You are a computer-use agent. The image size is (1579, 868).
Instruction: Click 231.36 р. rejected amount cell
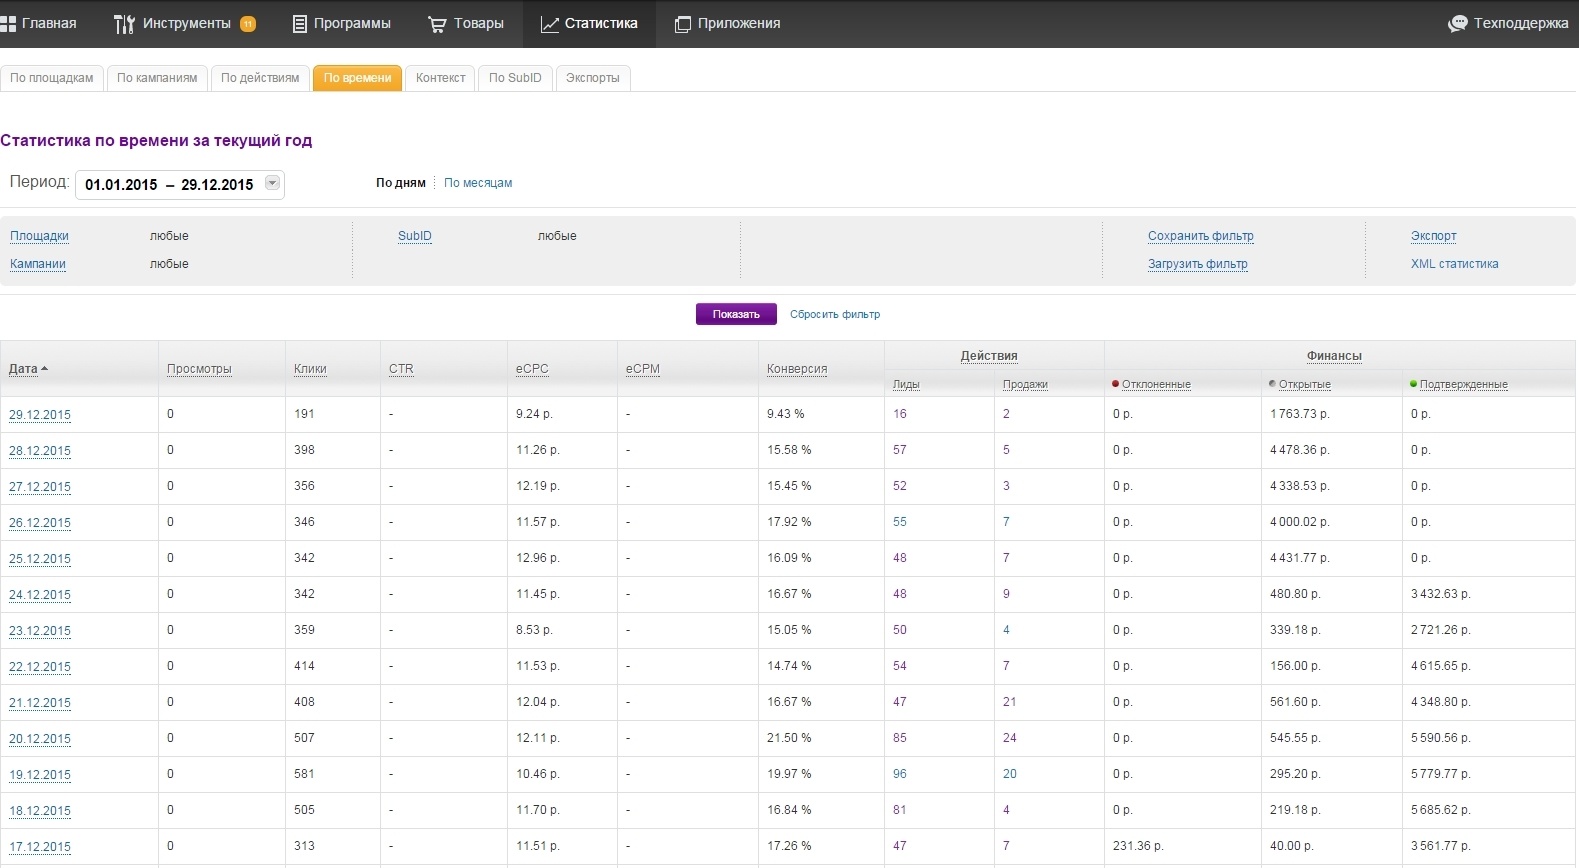pyautogui.click(x=1138, y=846)
